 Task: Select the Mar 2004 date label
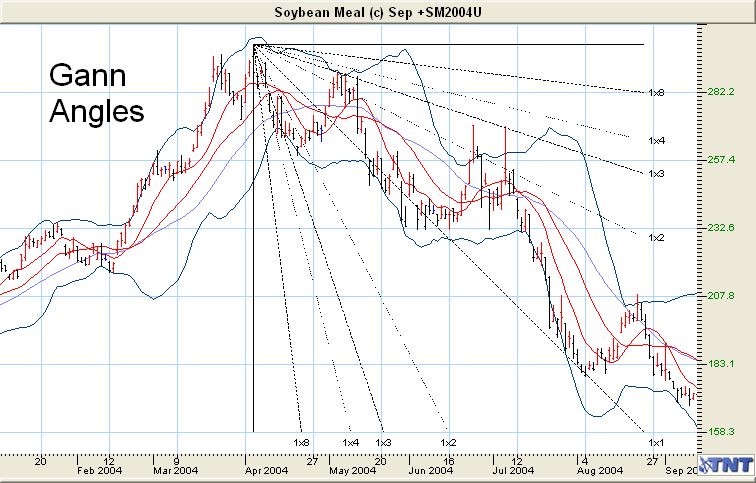click(177, 469)
